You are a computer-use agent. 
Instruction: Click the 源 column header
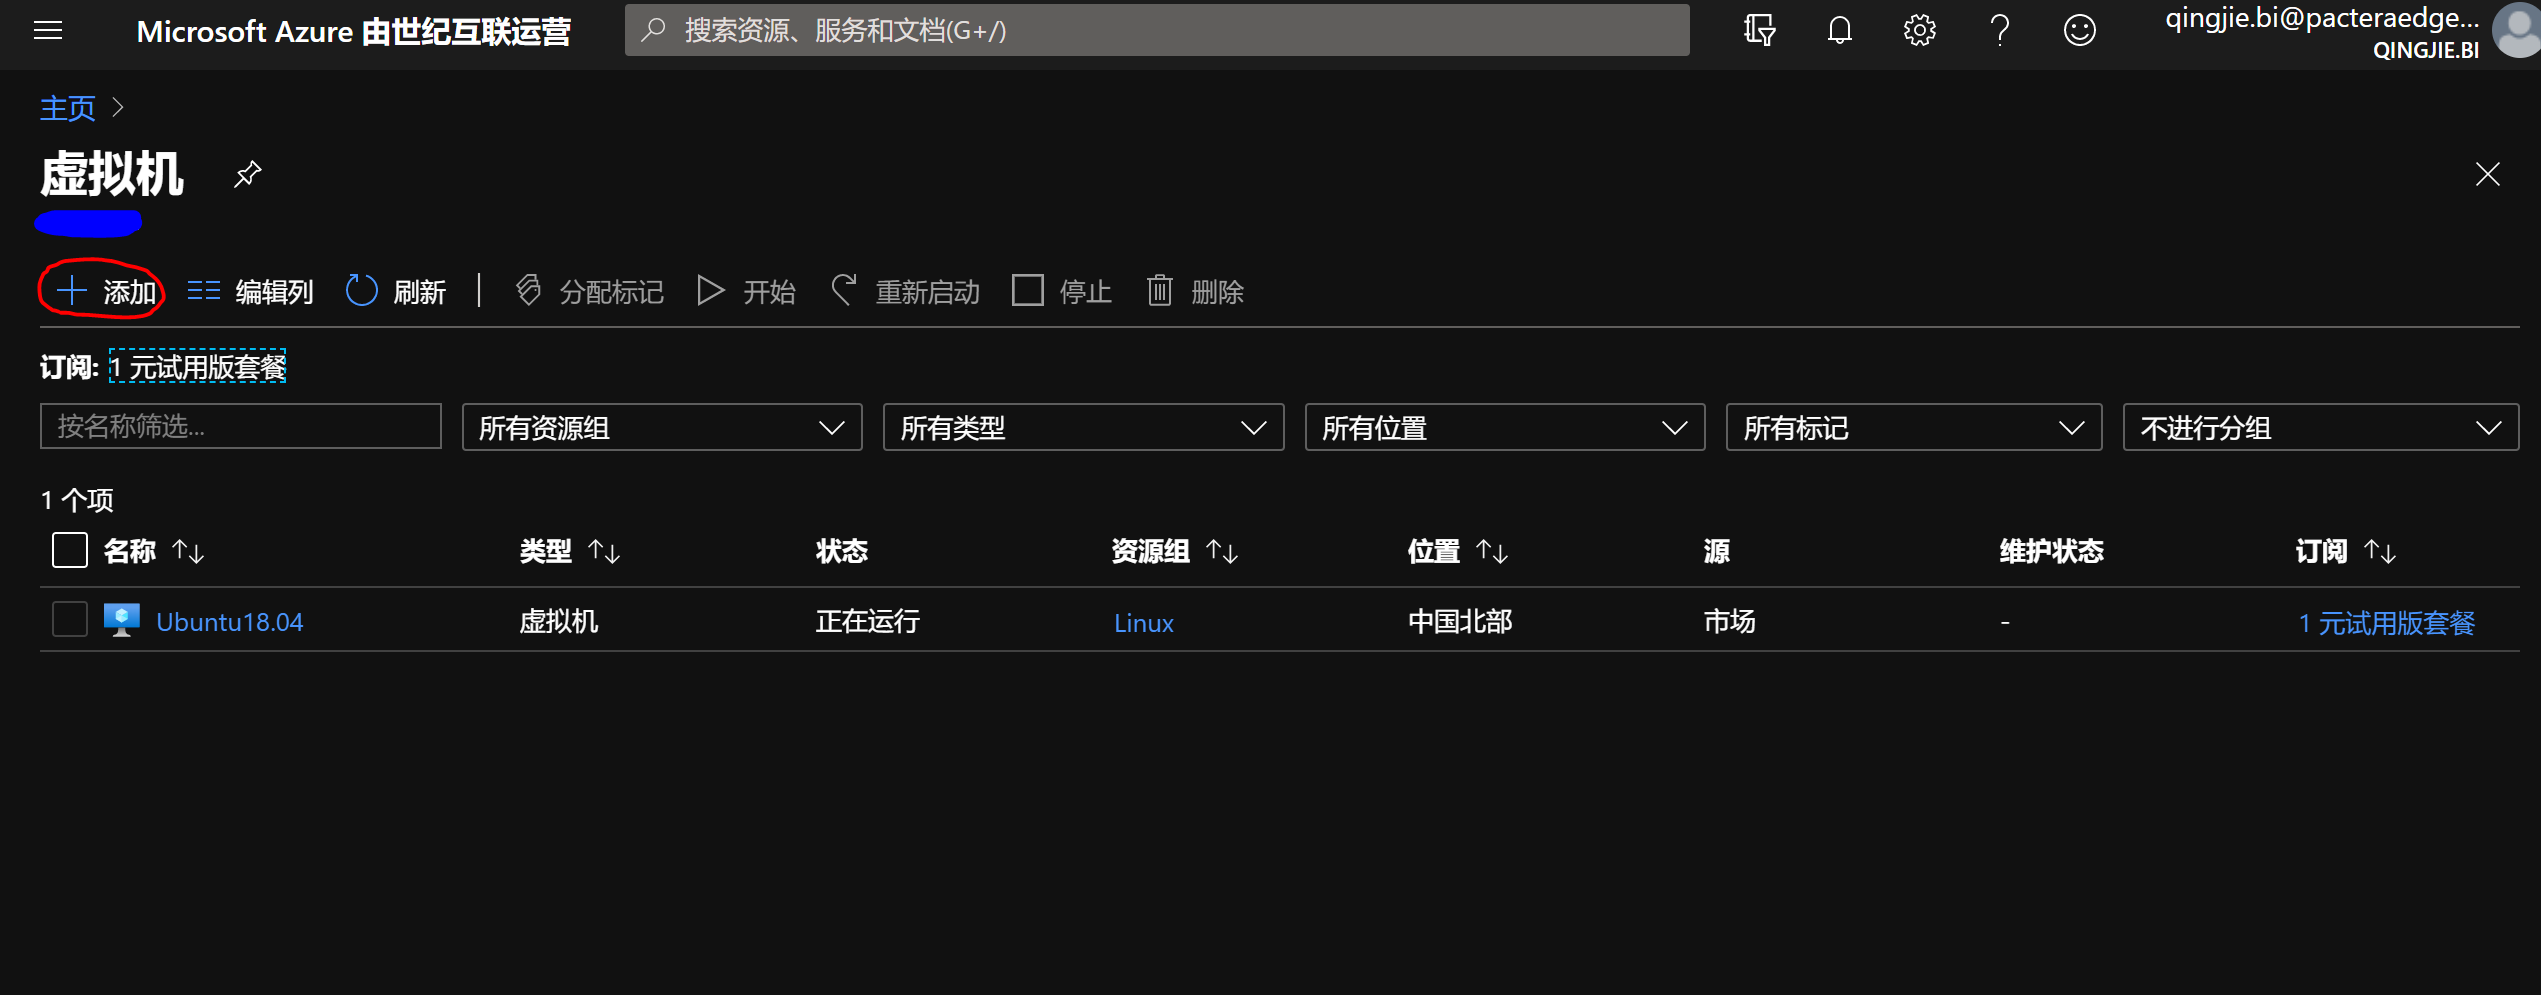[1717, 551]
